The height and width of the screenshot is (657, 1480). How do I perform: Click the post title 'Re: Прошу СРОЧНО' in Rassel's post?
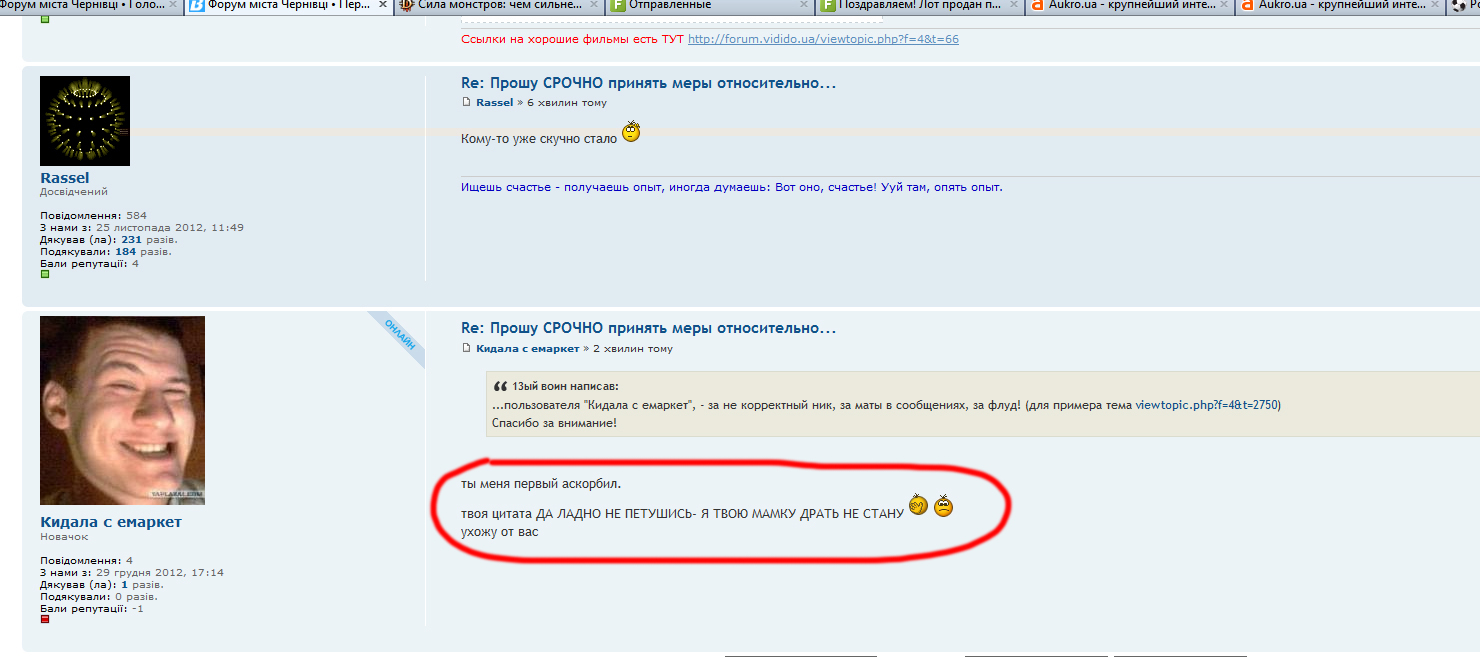pos(648,83)
